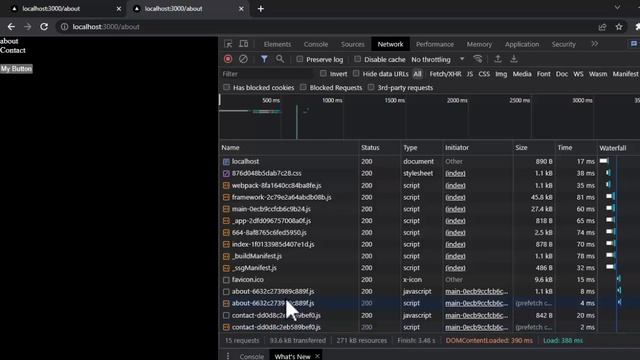Sort requests by Time column header
The image size is (640, 360).
[x=576, y=148]
